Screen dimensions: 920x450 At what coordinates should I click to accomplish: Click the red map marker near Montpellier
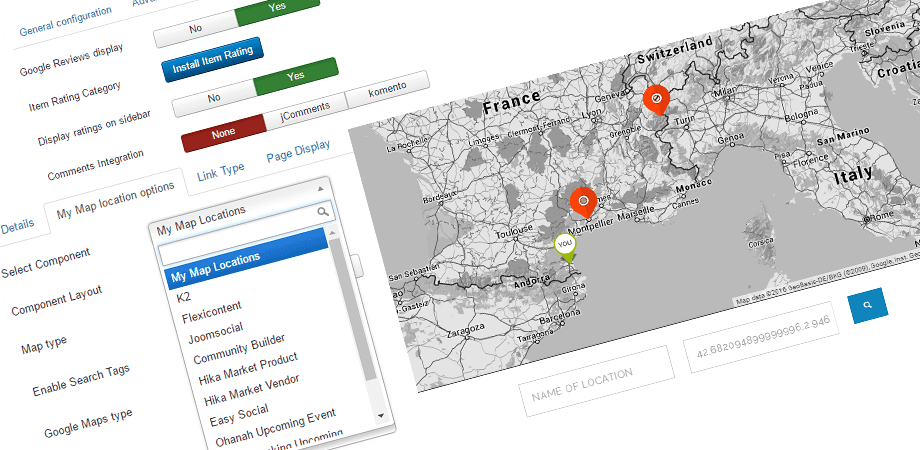(583, 203)
